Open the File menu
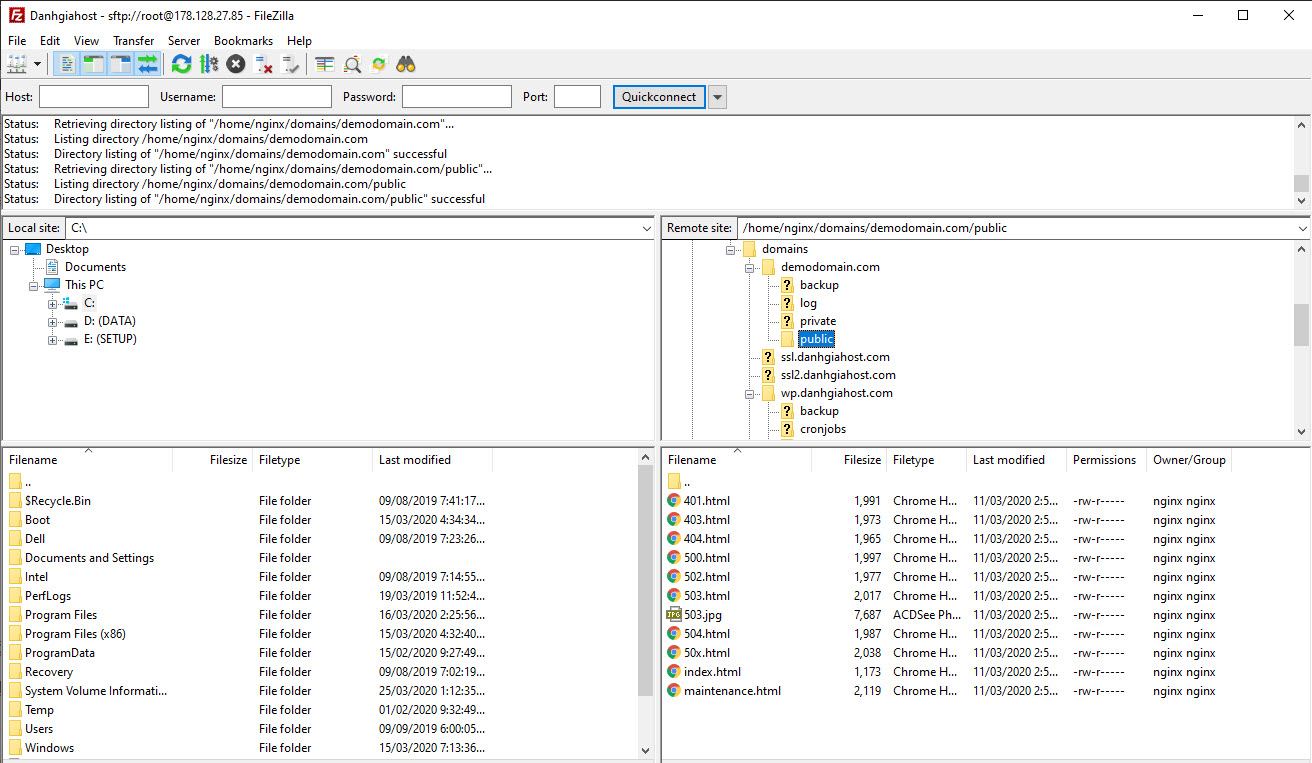 [x=17, y=41]
